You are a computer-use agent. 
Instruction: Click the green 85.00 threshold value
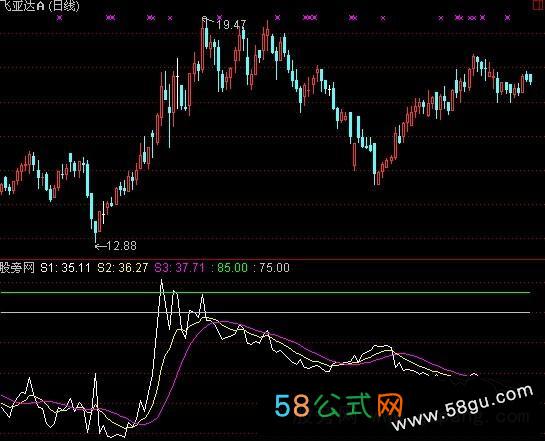coord(232,268)
